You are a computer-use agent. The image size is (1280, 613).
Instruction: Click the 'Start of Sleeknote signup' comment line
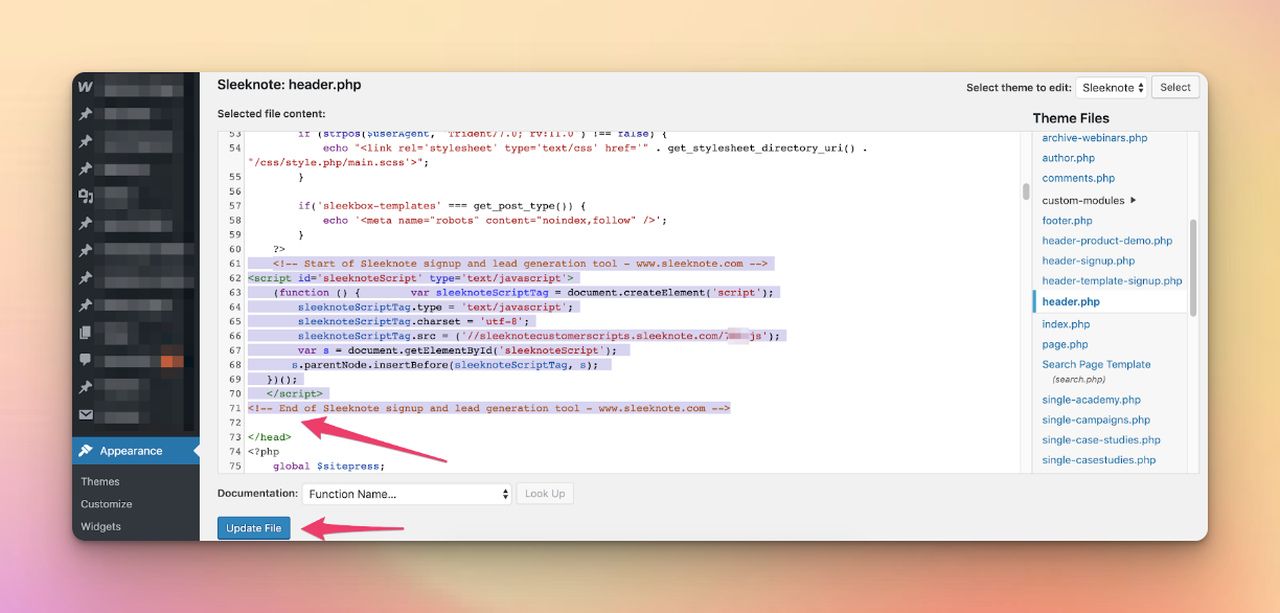click(520, 264)
